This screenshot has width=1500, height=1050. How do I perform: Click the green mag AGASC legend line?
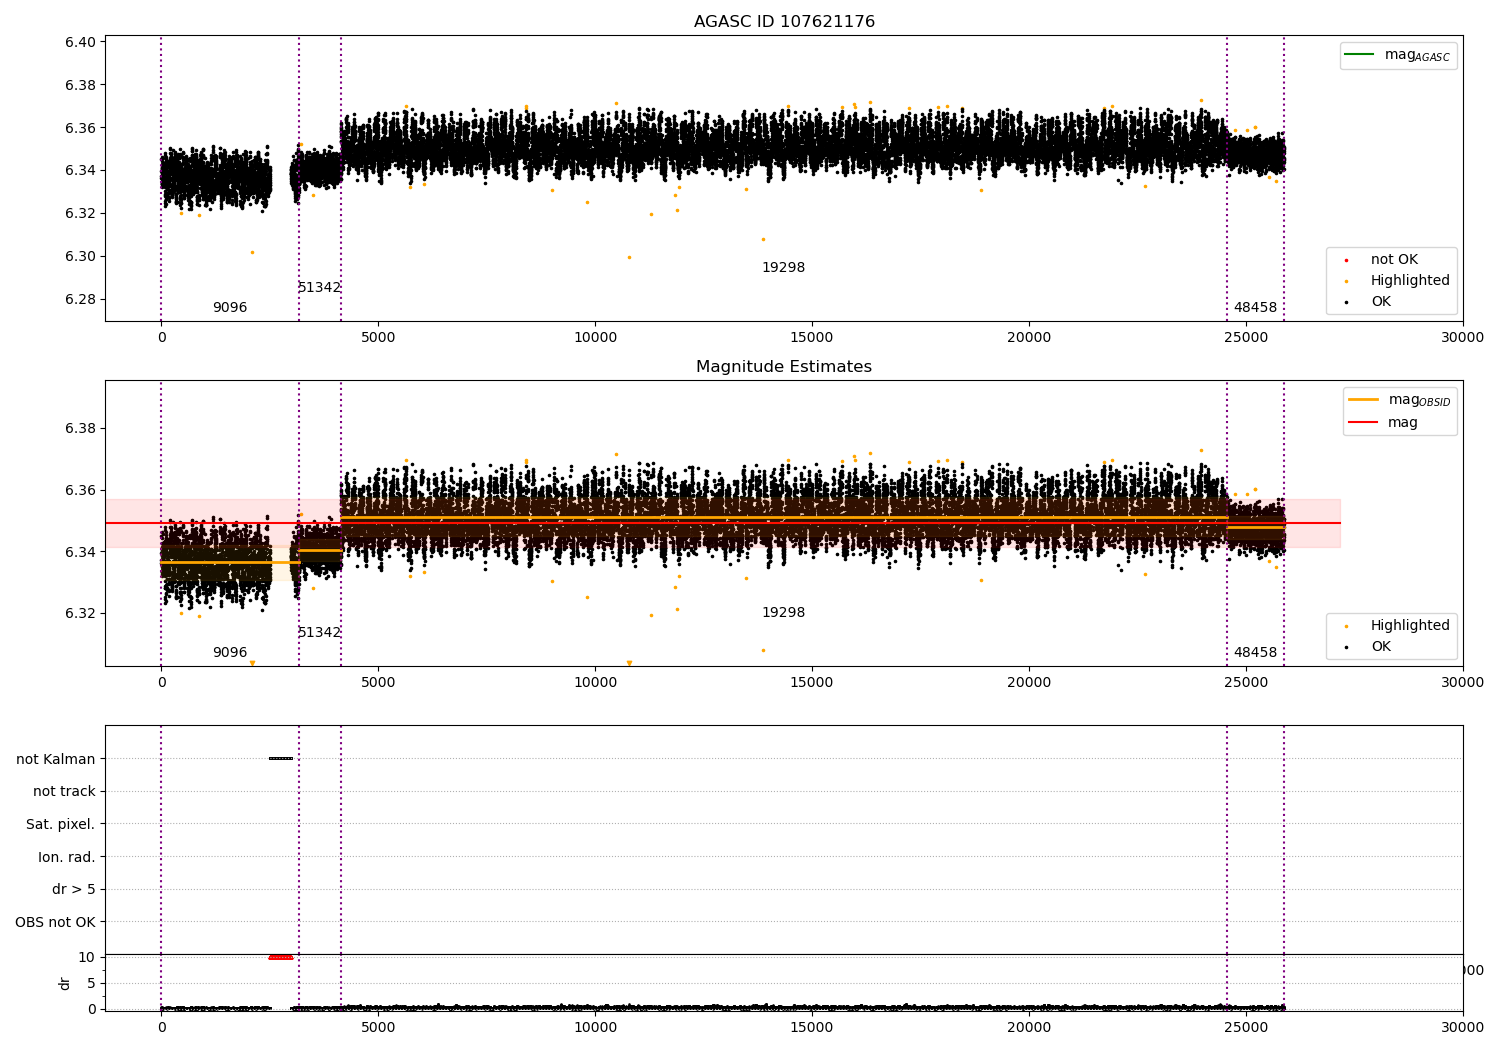(1360, 54)
